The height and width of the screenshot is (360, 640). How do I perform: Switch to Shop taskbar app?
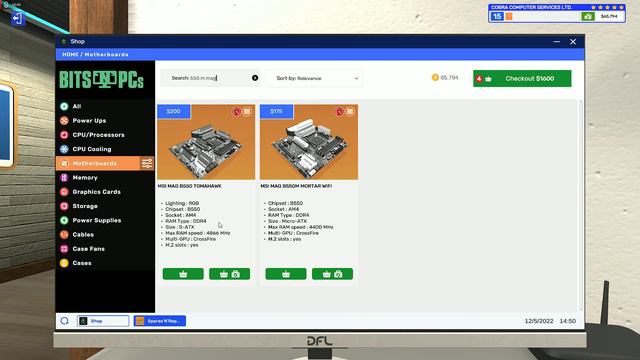(x=103, y=321)
